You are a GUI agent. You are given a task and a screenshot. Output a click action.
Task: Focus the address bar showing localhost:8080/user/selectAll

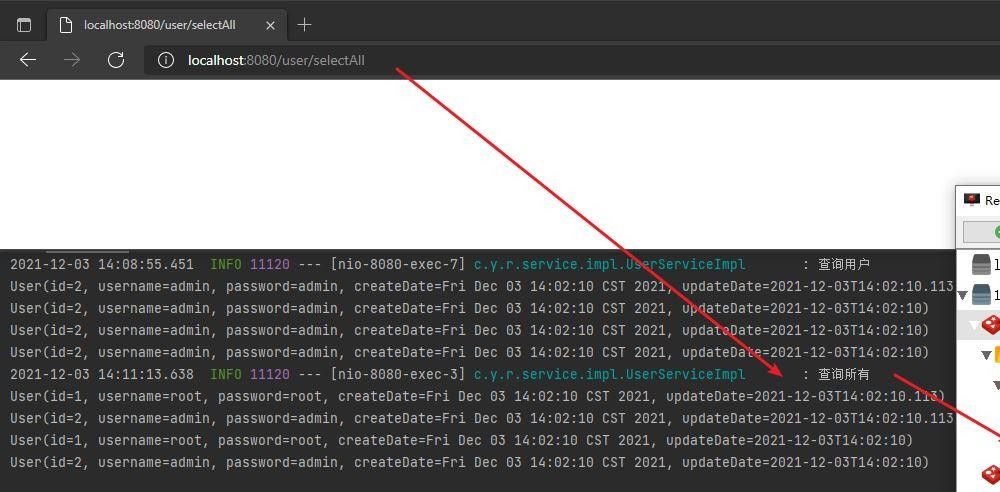[500, 60]
